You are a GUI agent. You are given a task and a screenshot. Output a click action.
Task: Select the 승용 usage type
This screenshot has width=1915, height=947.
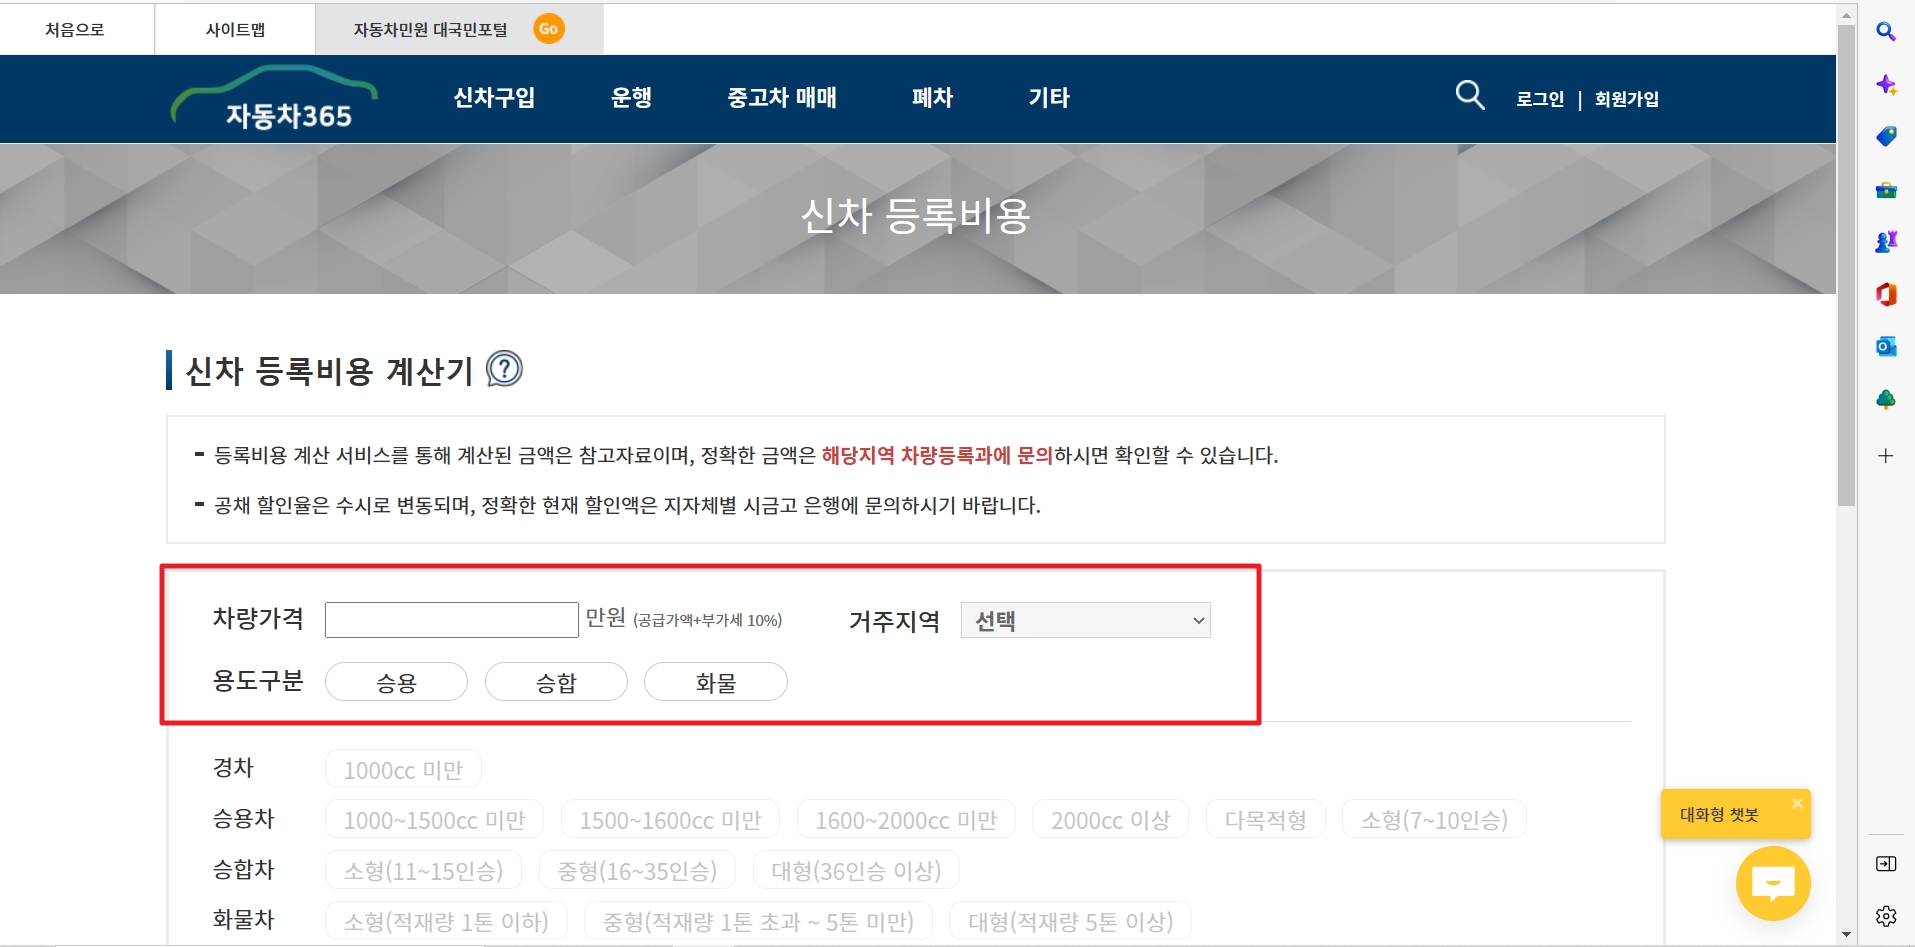coord(396,681)
